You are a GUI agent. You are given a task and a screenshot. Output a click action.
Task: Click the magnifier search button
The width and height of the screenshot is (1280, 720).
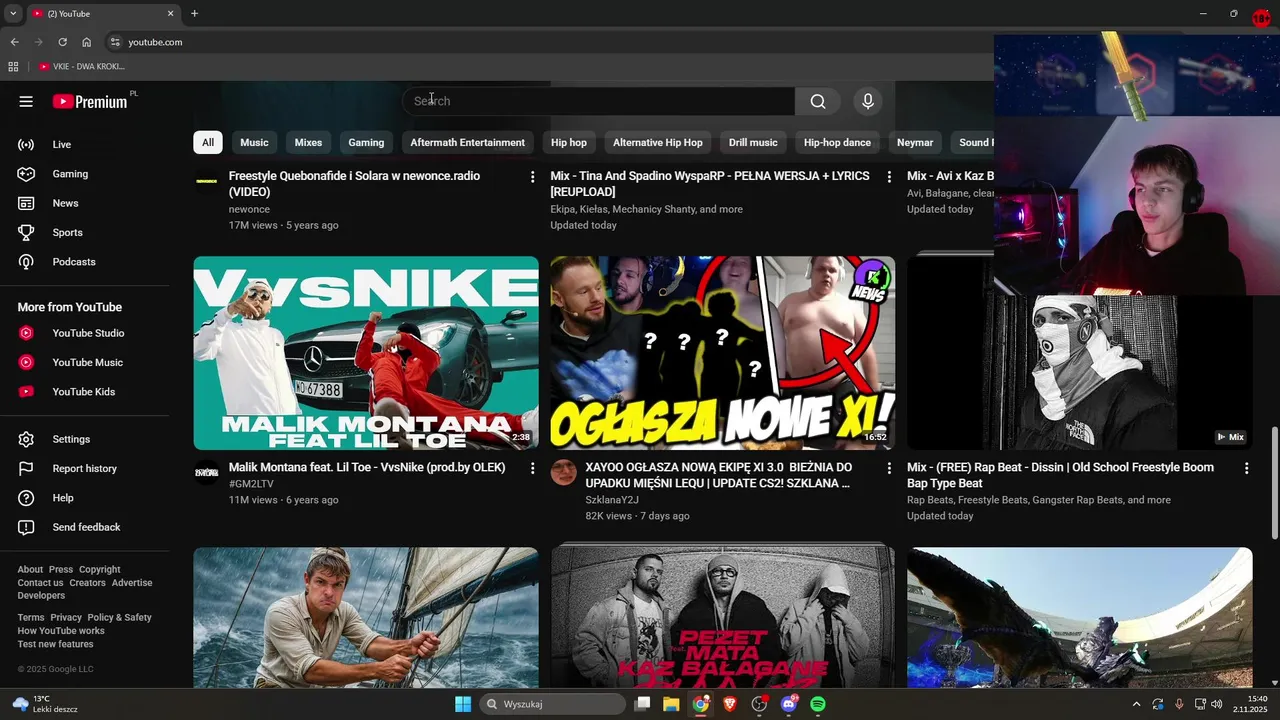pos(818,101)
